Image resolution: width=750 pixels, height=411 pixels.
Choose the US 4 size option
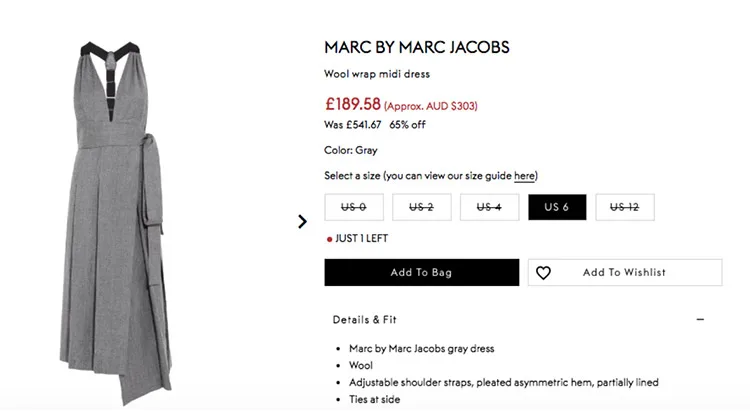(489, 207)
